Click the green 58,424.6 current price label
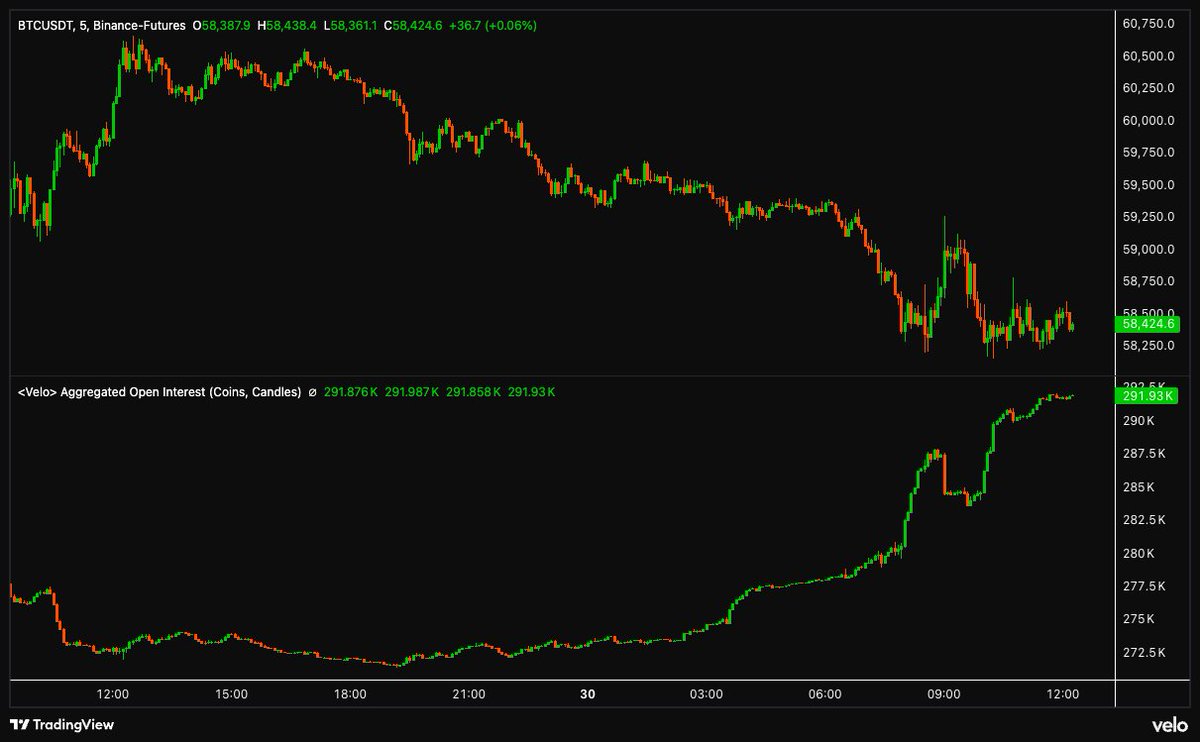This screenshot has width=1200, height=742. (1148, 324)
